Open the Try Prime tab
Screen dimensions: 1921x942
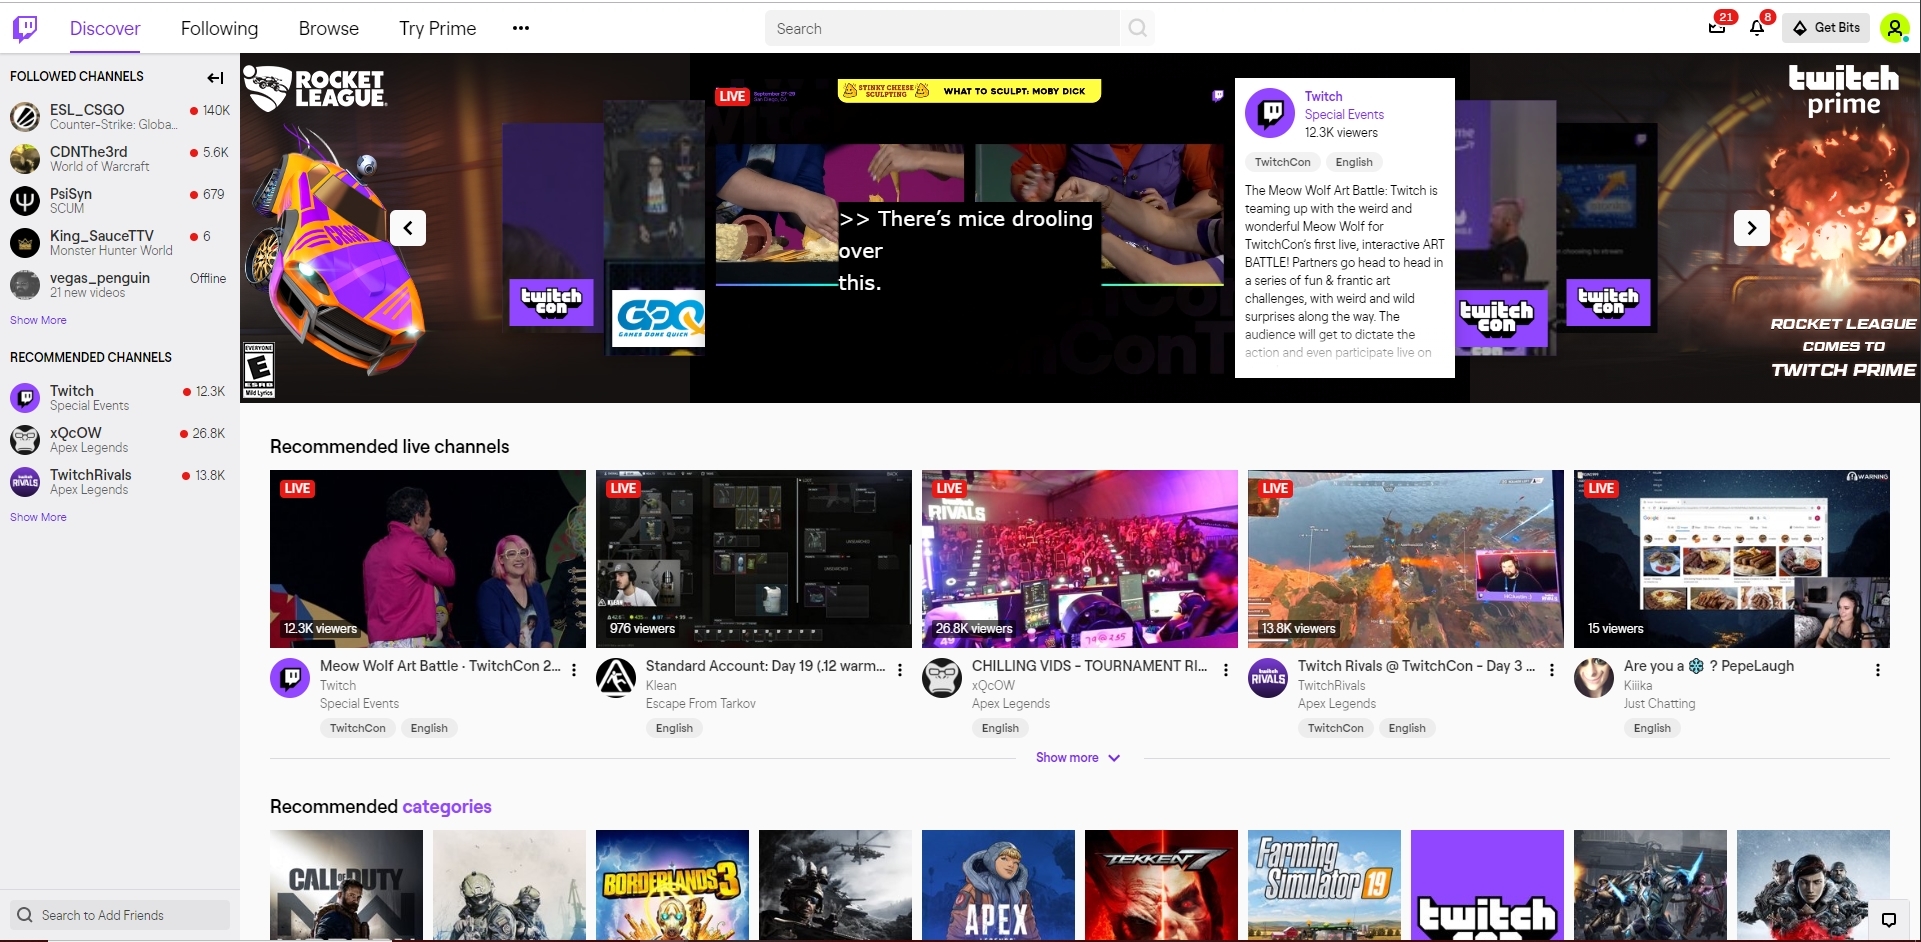pyautogui.click(x=437, y=28)
